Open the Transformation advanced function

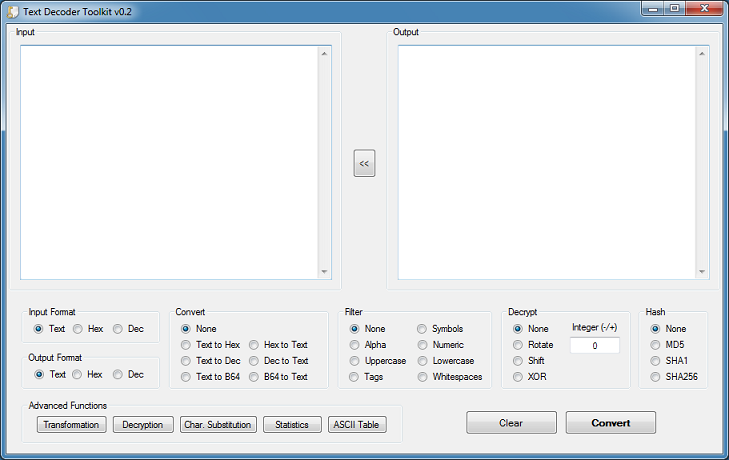tap(71, 425)
